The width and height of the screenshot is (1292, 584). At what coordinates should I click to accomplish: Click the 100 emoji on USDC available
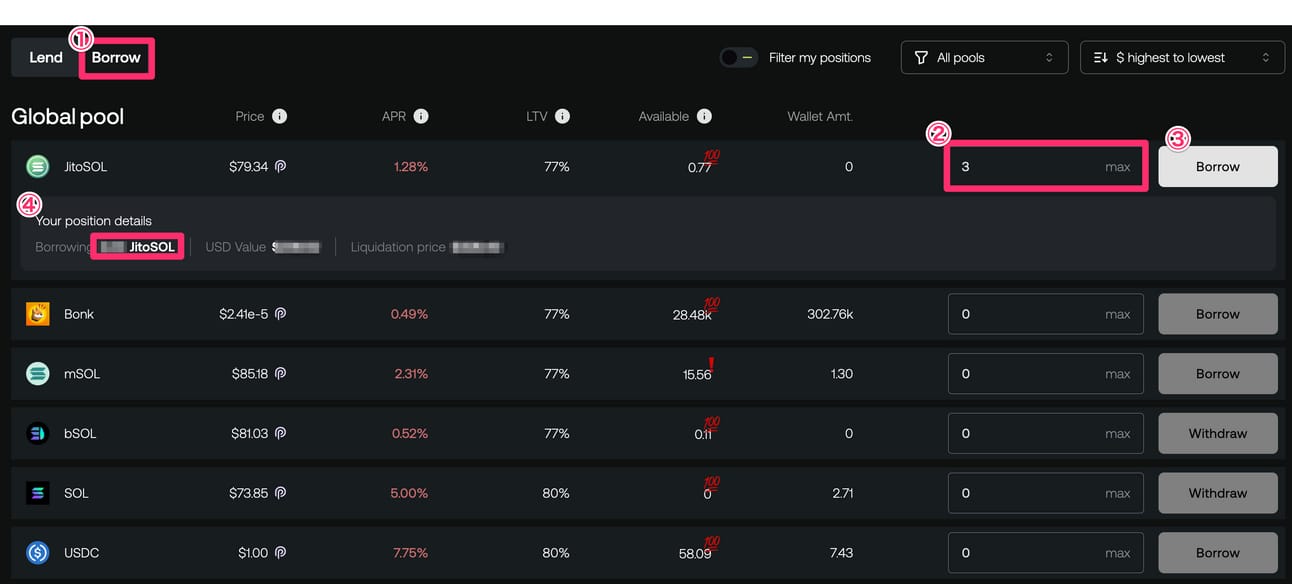tap(712, 542)
